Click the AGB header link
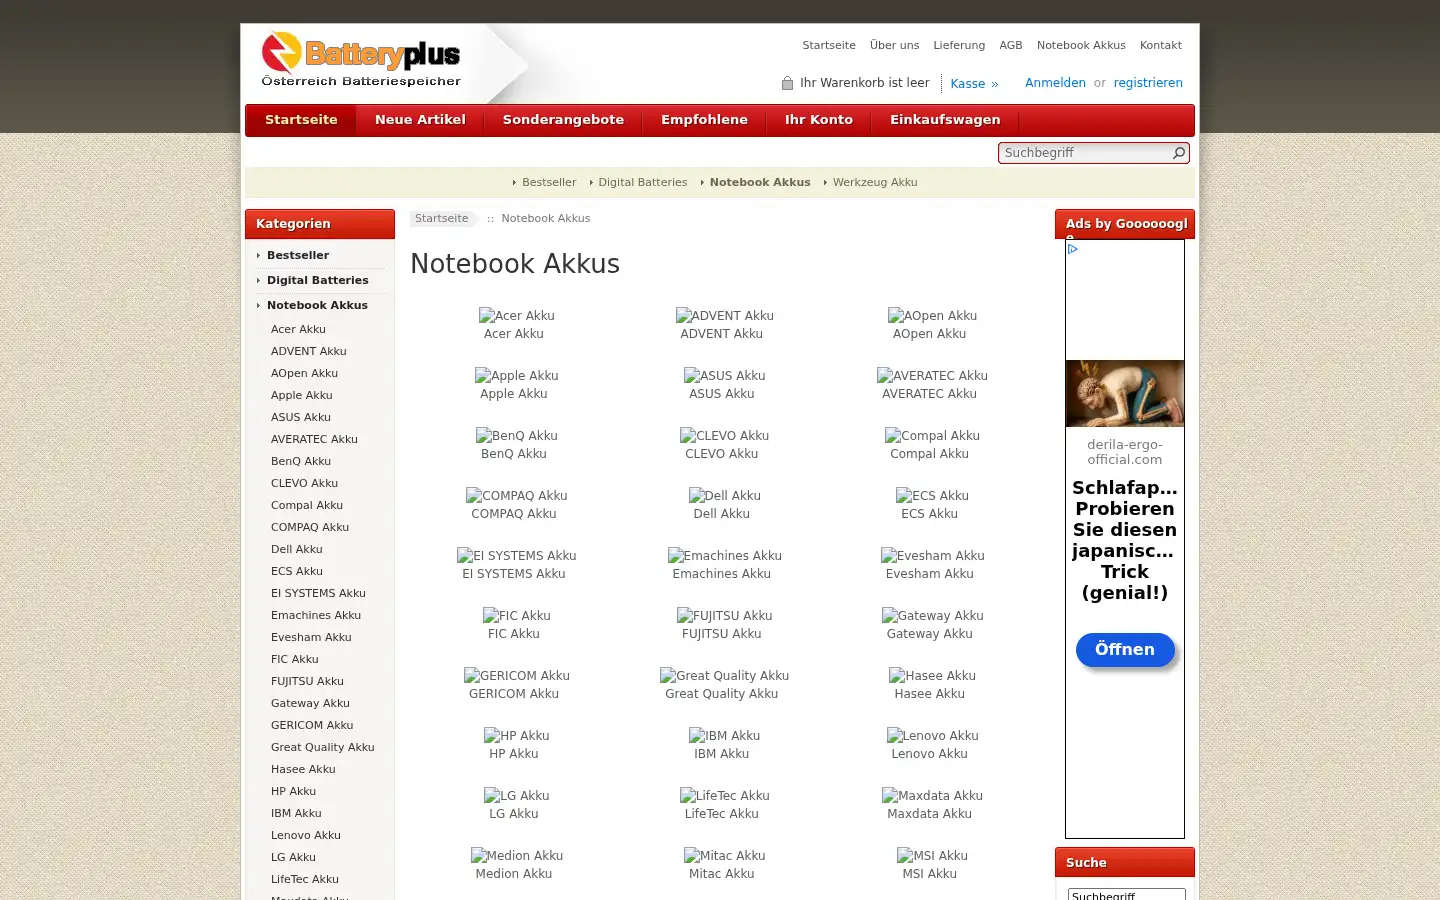Screen dimensions: 1440x900 click(x=1011, y=46)
